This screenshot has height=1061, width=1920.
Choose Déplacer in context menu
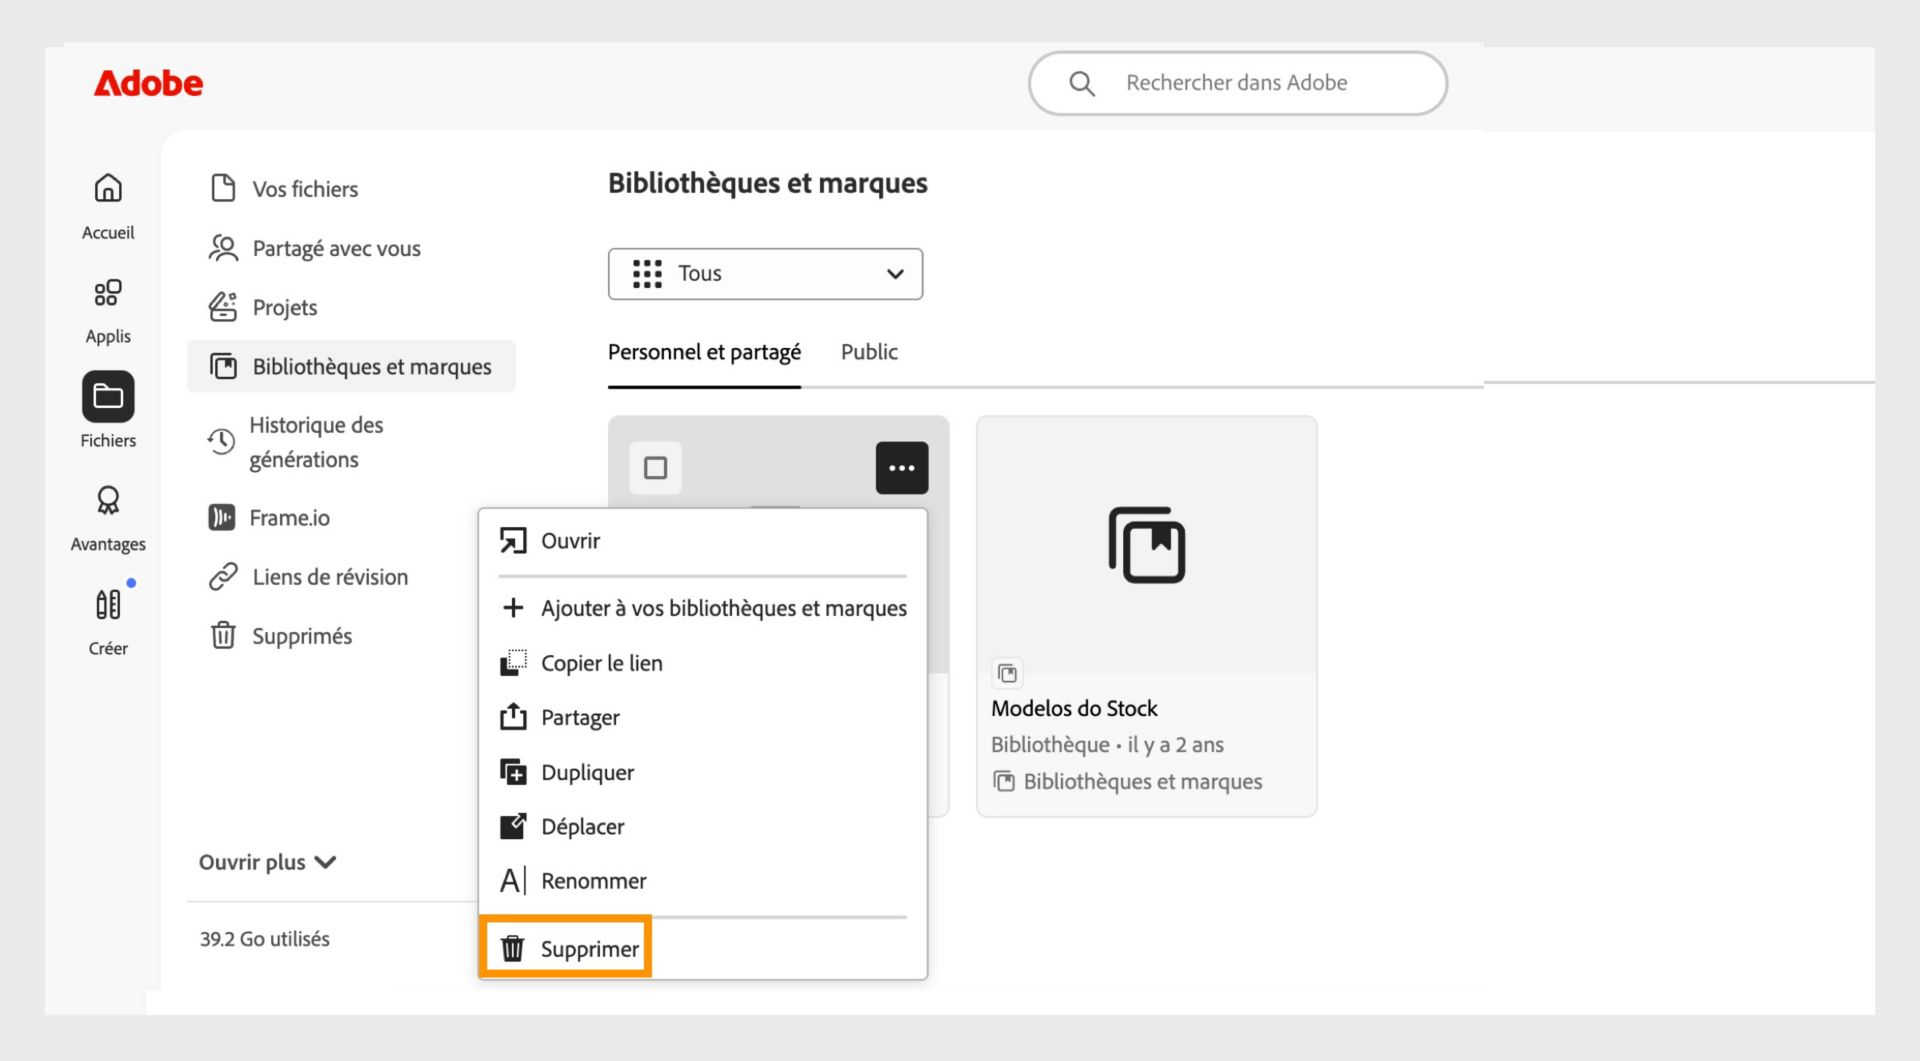coord(702,826)
